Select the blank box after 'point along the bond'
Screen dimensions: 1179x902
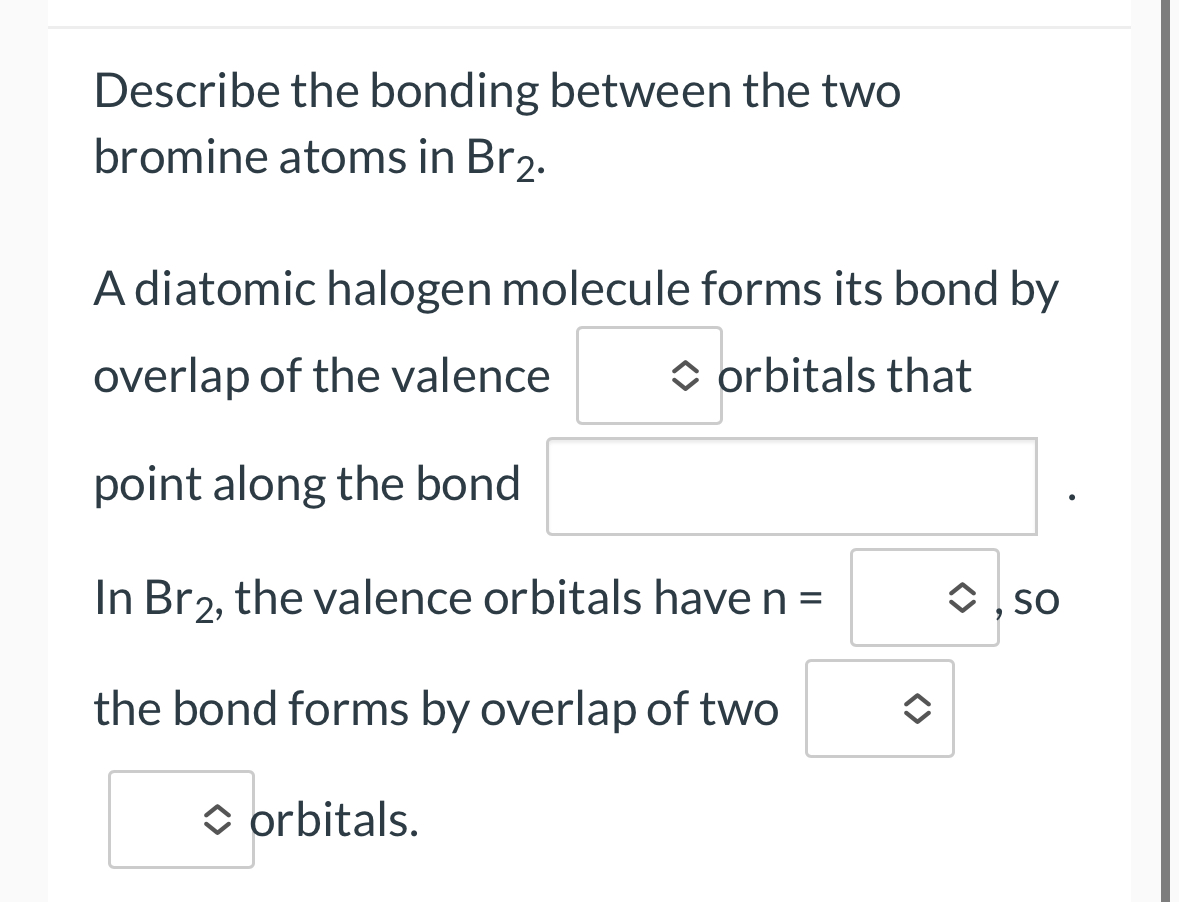click(x=791, y=487)
